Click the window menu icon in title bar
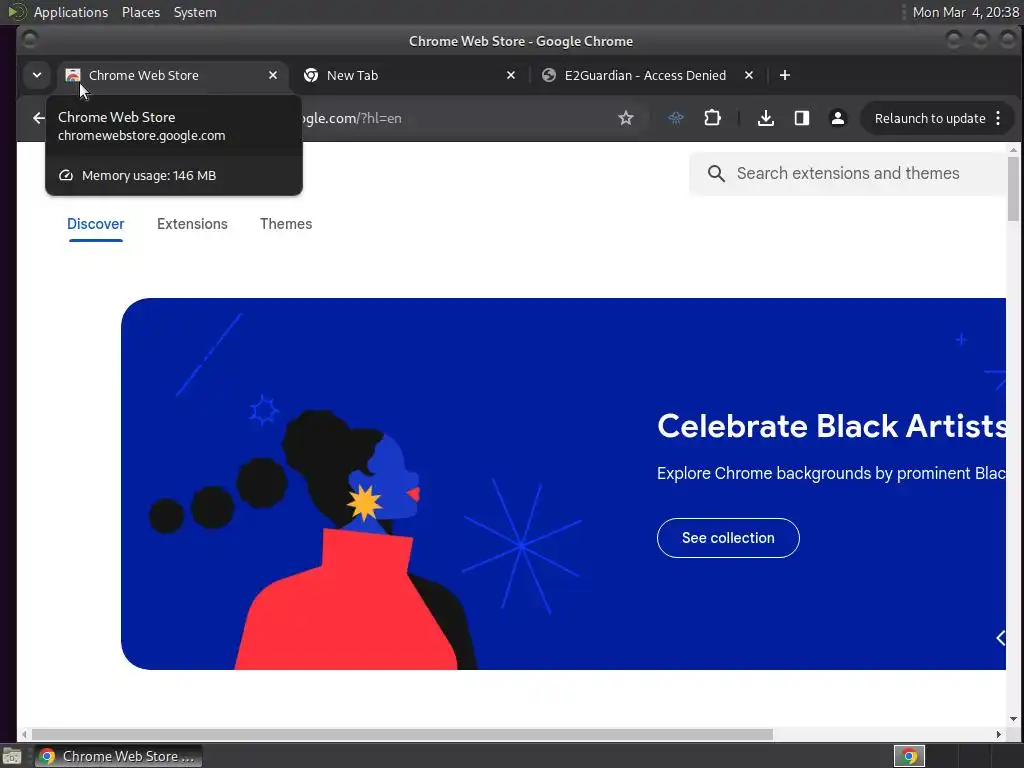Image resolution: width=1024 pixels, height=768 pixels. 29,40
